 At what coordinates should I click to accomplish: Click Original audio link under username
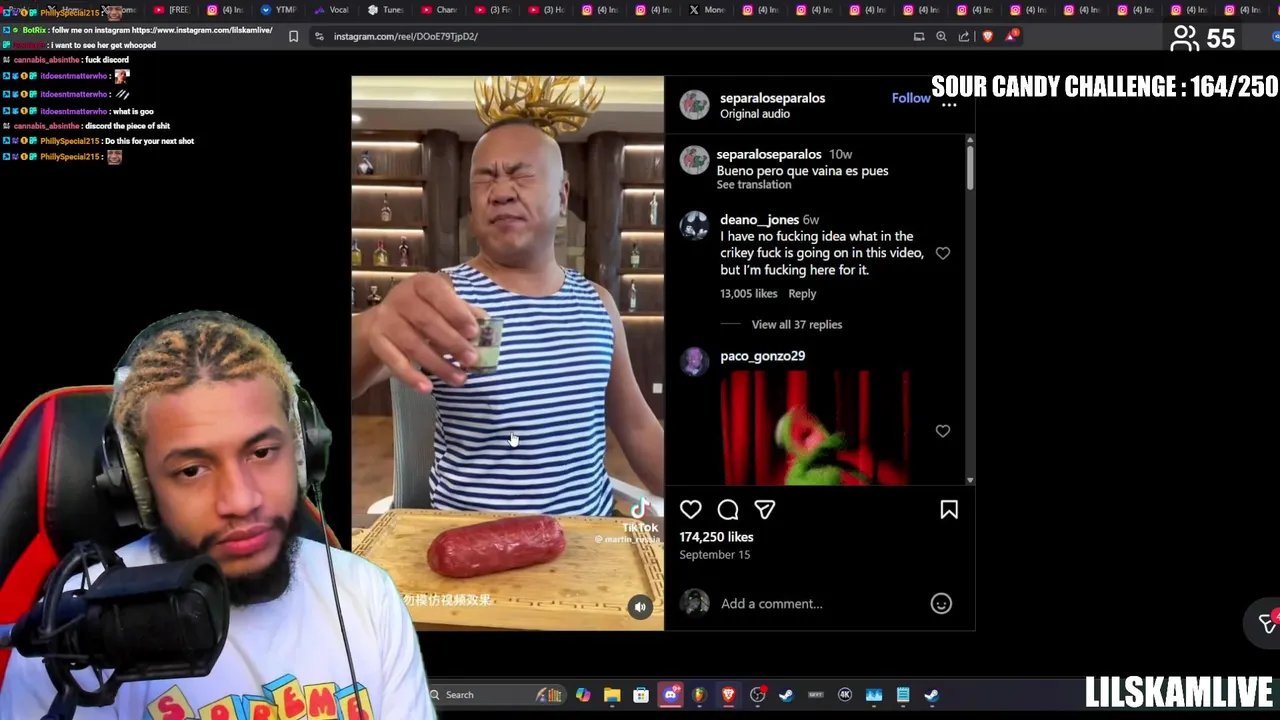pos(755,114)
